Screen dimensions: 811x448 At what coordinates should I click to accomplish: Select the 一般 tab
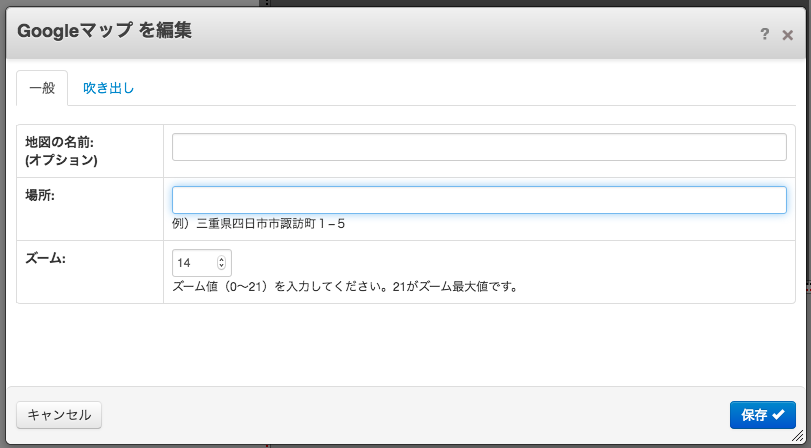42,88
